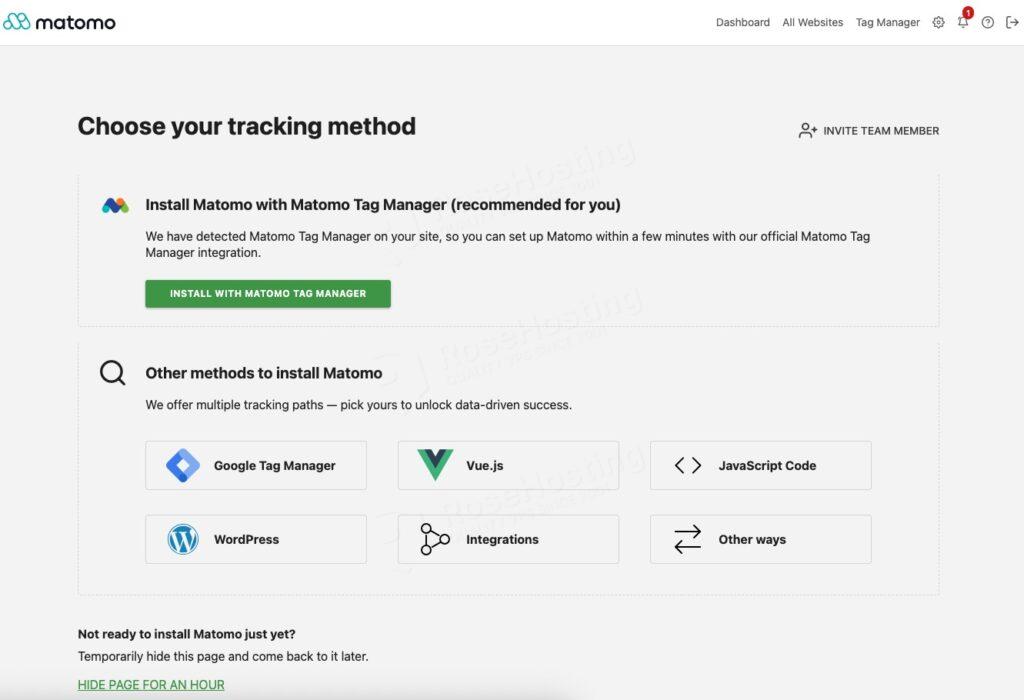Click the Integrations nodes icon
The image size is (1024, 700).
(435, 539)
